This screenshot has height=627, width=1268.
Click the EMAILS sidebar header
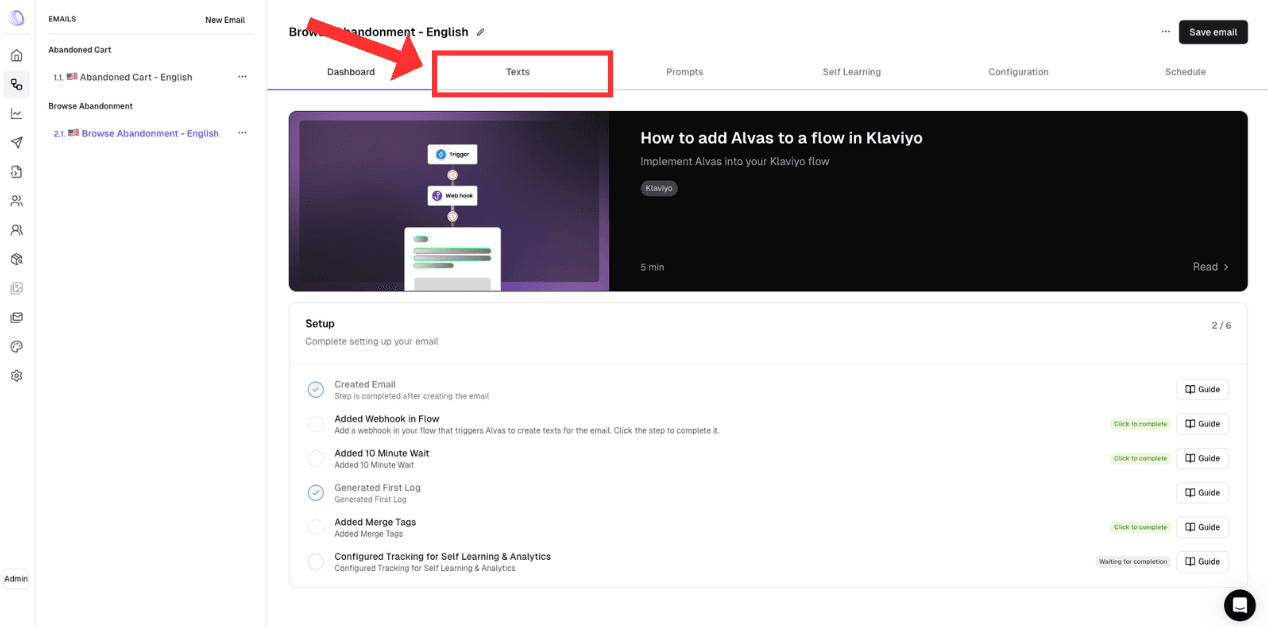[62, 19]
